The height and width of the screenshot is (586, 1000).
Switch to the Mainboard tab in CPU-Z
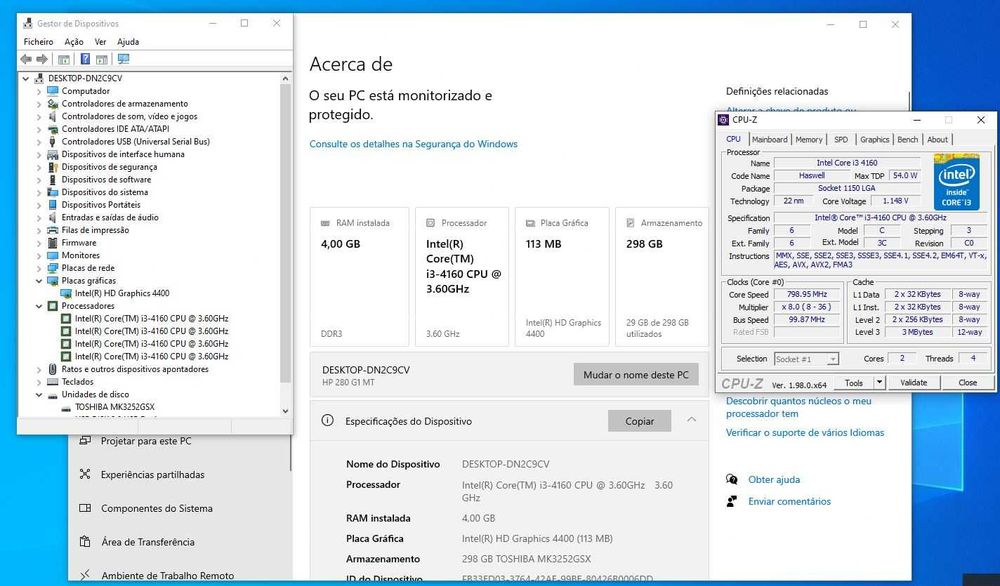[769, 139]
